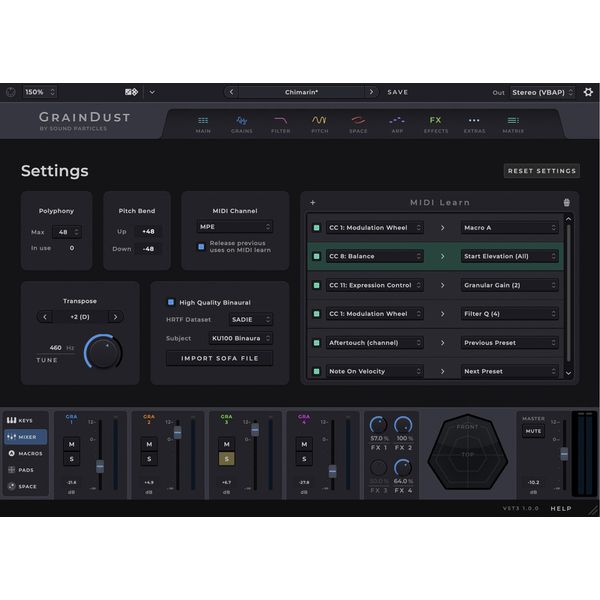Switch to the ARP tab

pos(397,125)
